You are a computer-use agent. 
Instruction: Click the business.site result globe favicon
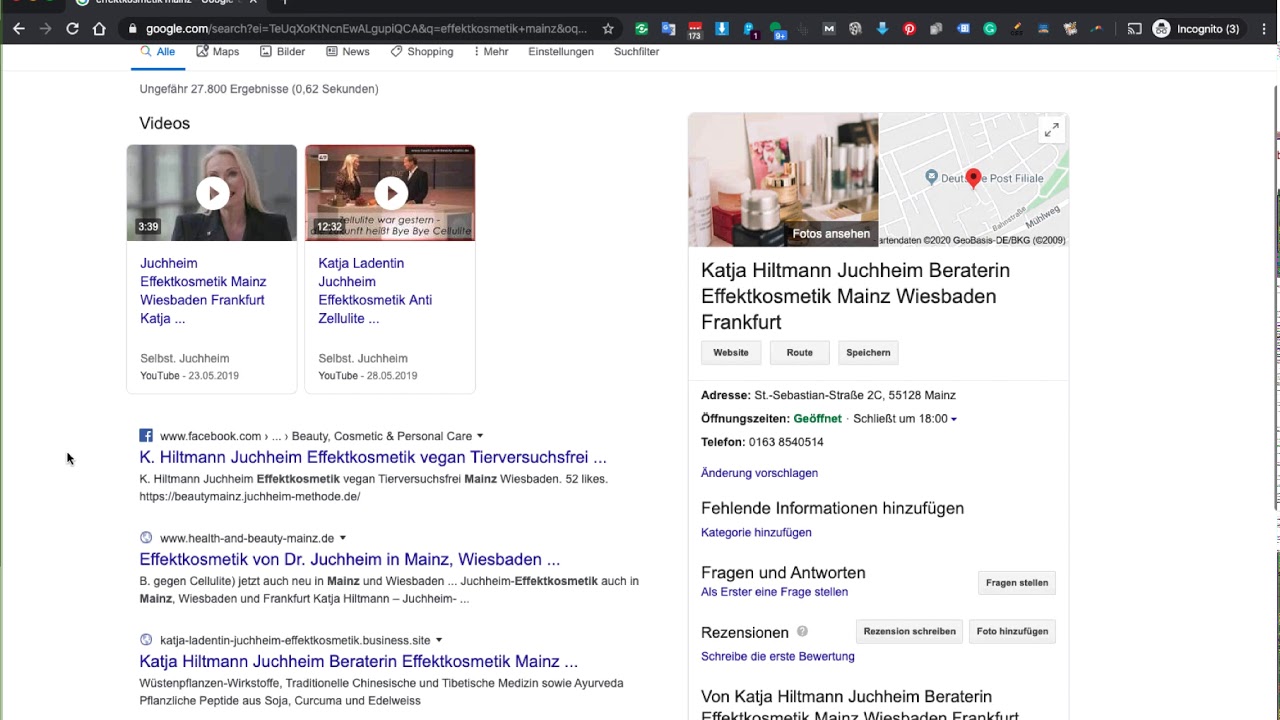point(146,640)
